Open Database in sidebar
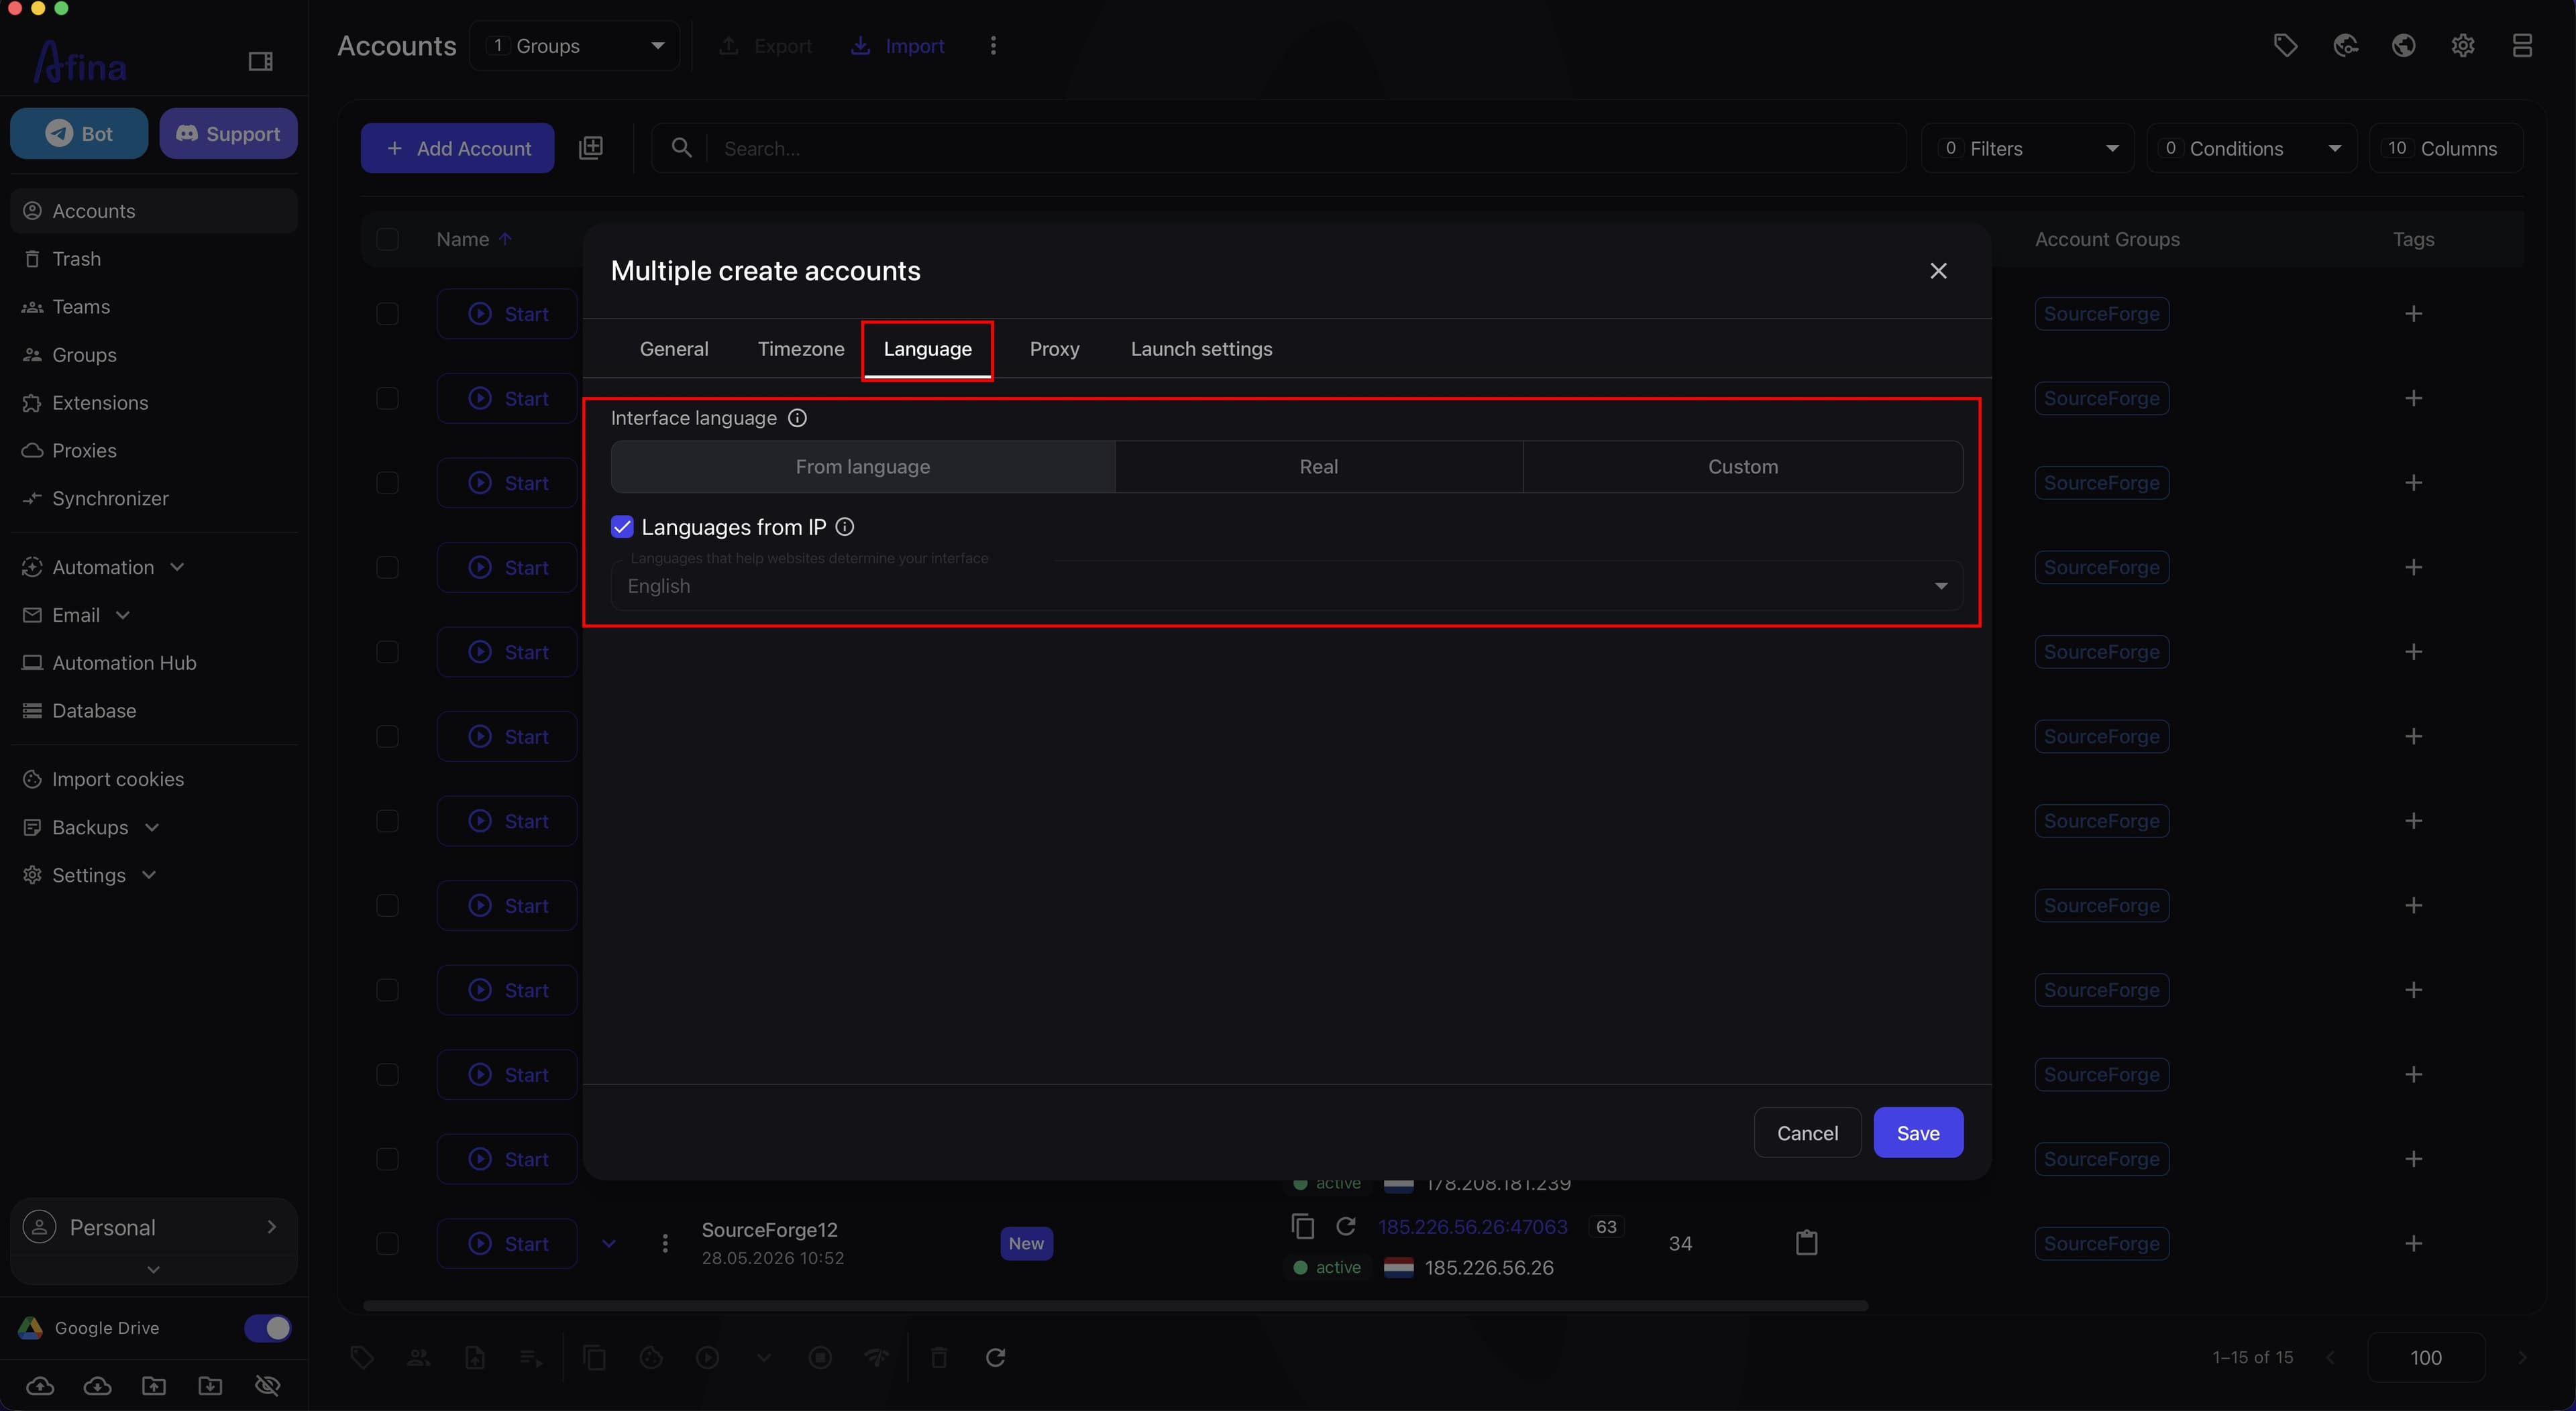Viewport: 2576px width, 1411px height. 154,711
